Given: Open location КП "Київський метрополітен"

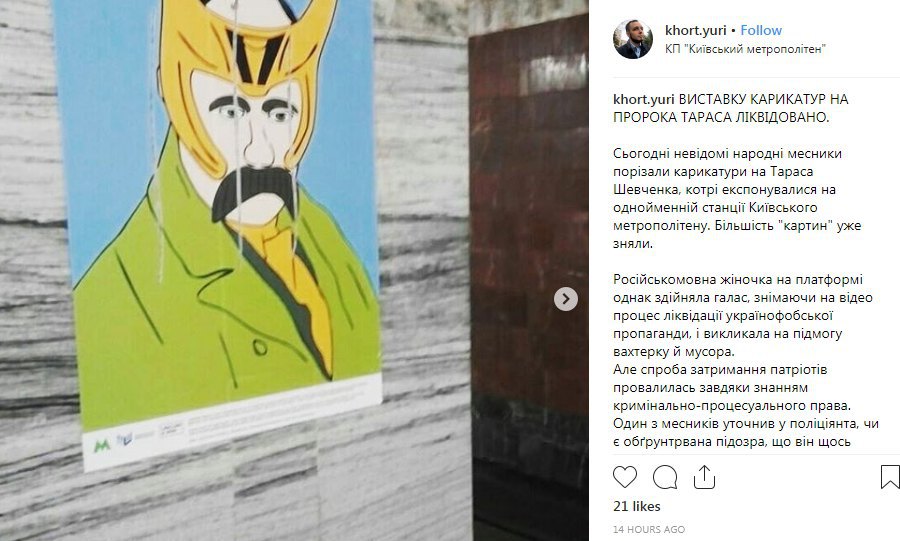Looking at the screenshot, I should (745, 49).
